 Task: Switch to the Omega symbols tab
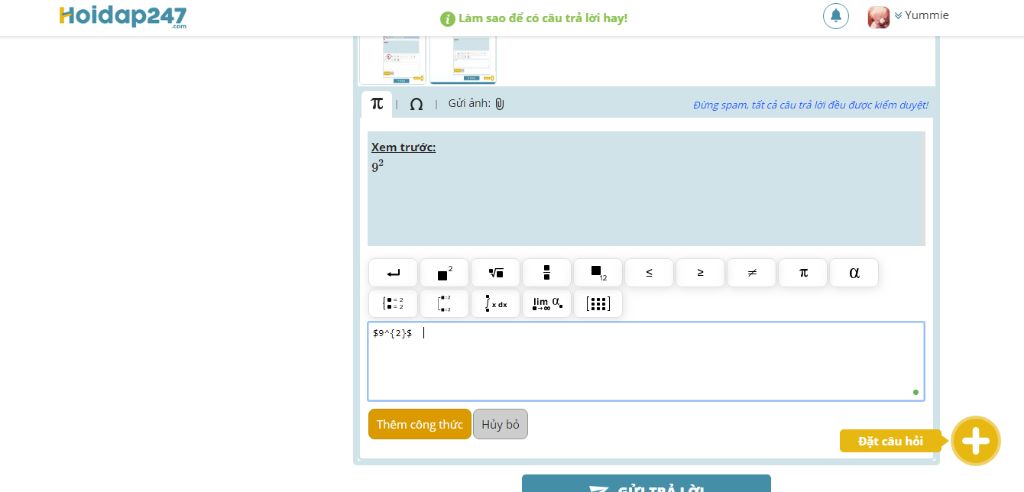pos(416,104)
